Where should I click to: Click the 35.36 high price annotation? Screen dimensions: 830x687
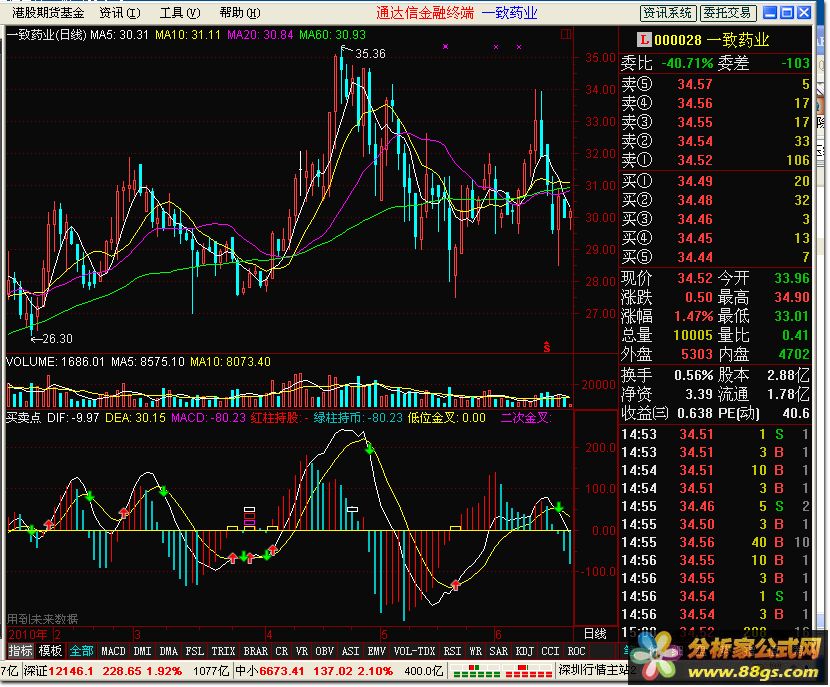point(370,53)
